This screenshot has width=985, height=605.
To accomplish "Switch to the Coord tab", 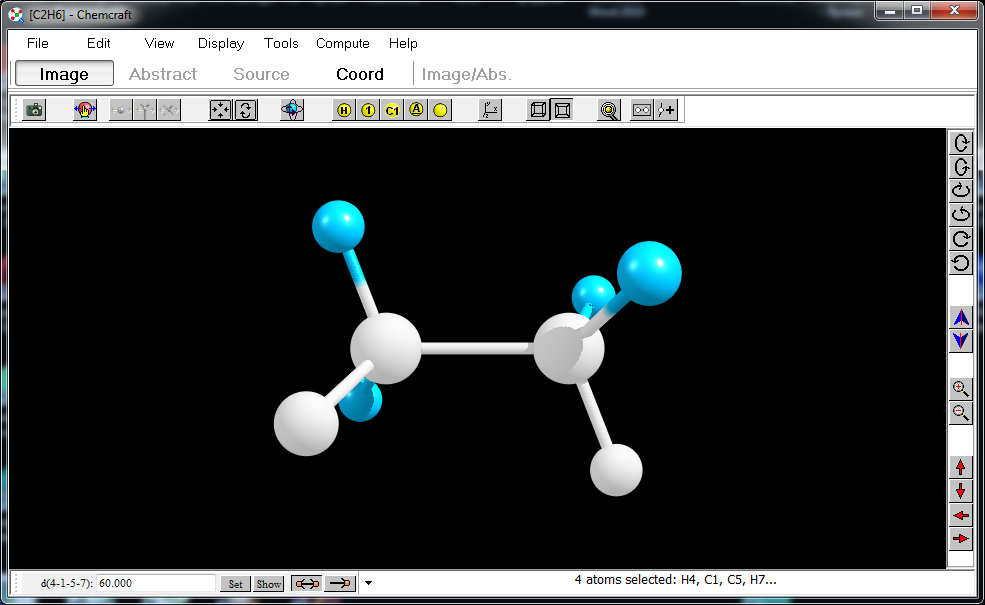I will [x=360, y=74].
